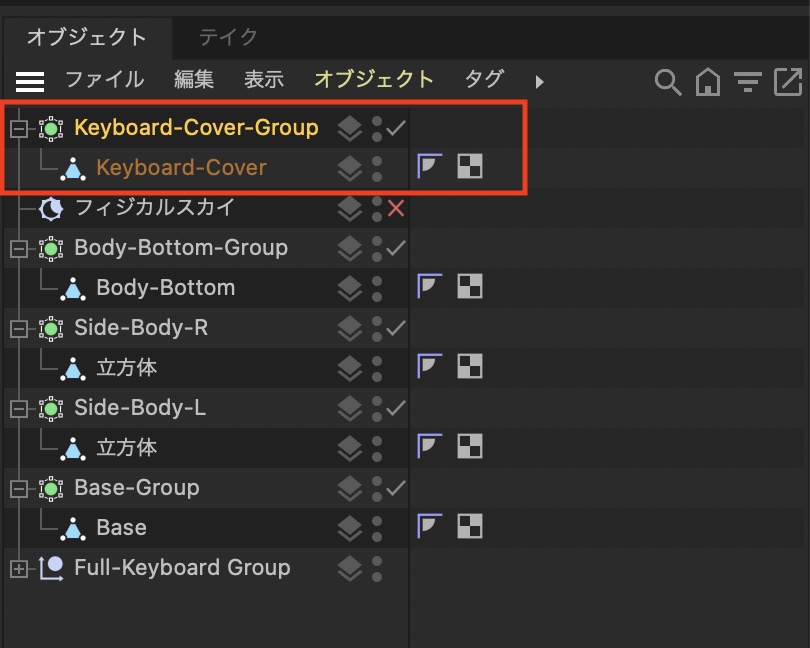810x648 pixels.
Task: Click the Phong tag on Keyboard-Cover
Action: (429, 167)
